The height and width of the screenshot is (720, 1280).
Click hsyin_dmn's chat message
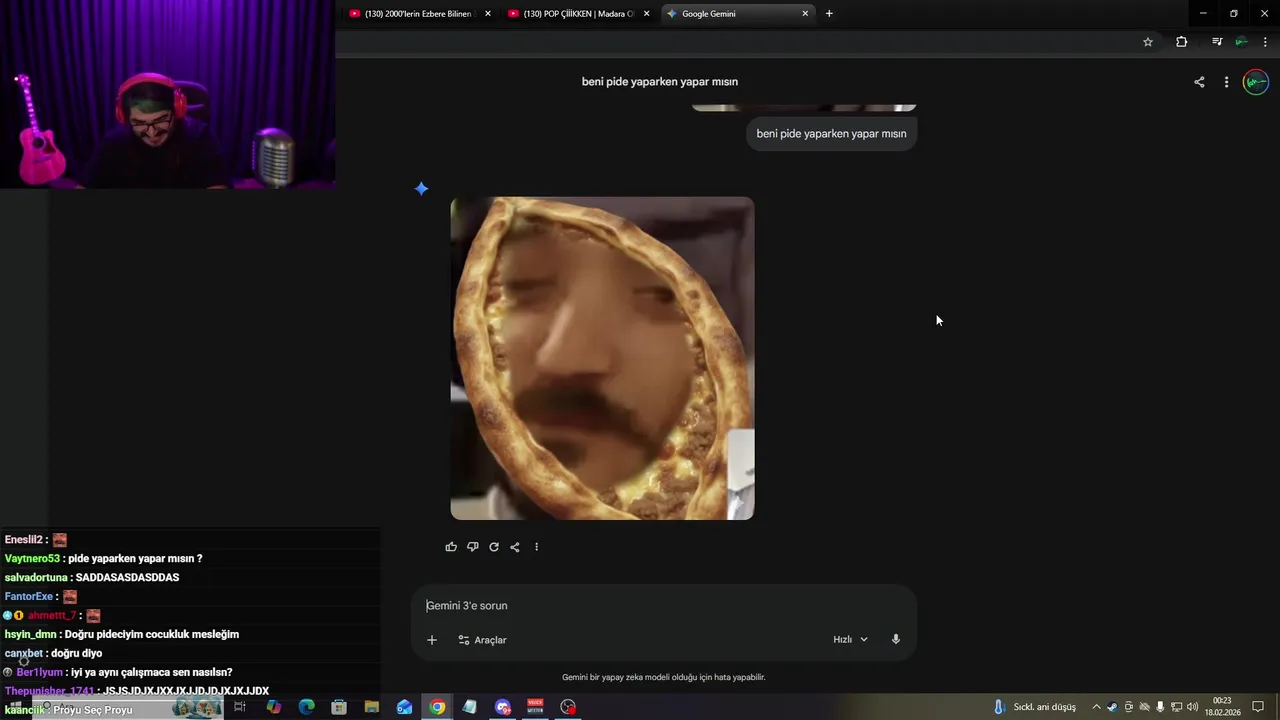coord(122,635)
